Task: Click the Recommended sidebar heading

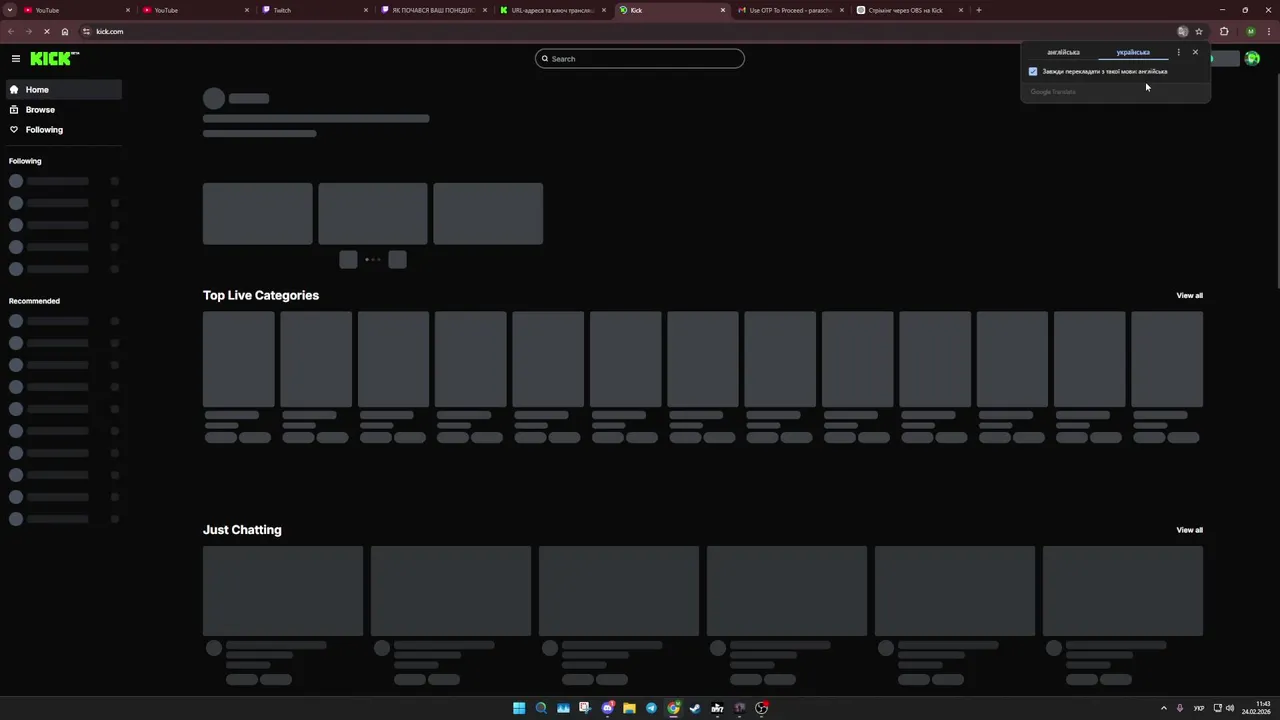Action: [34, 301]
